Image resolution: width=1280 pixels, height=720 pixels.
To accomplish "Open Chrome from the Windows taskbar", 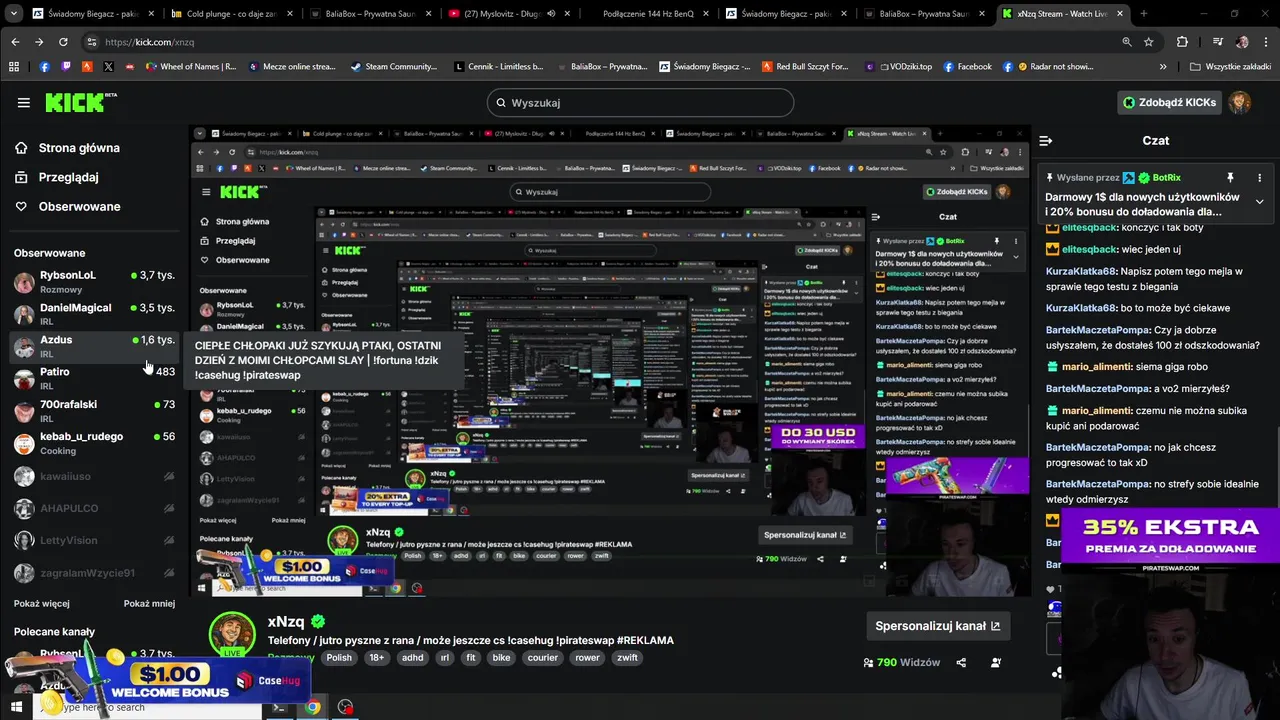I will [x=313, y=707].
